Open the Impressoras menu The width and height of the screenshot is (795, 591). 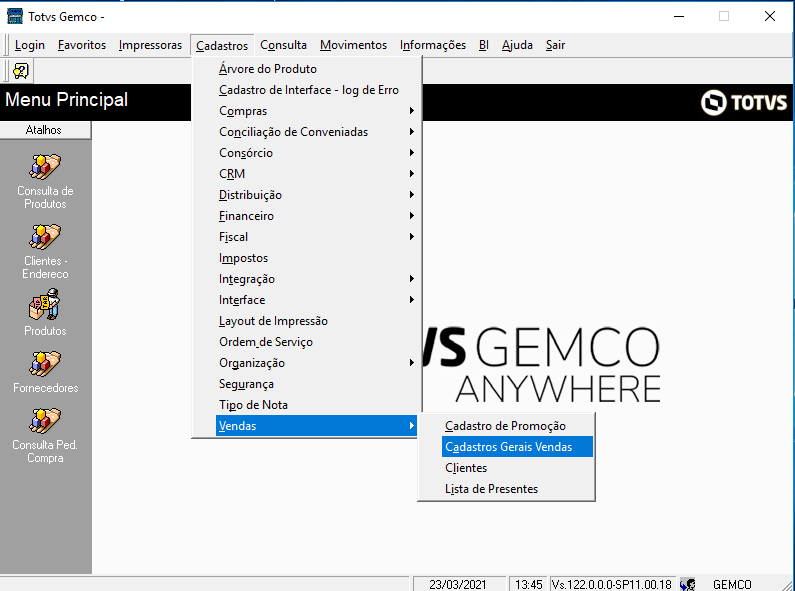click(x=150, y=45)
